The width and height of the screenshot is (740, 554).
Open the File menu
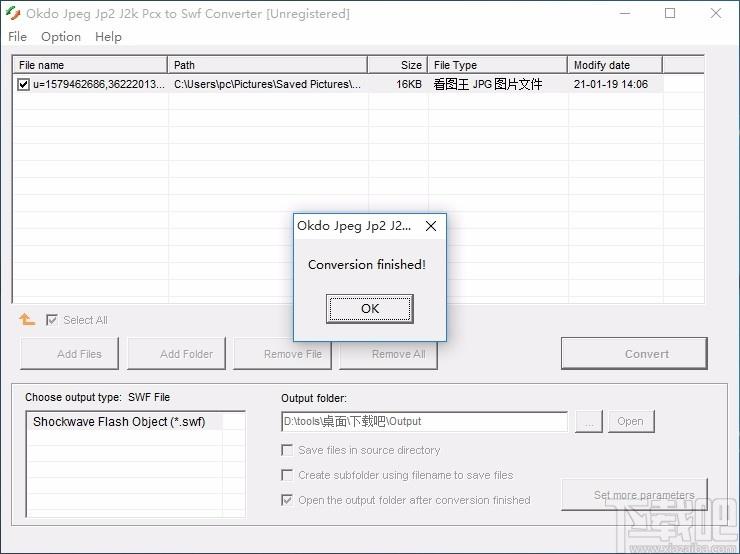pyautogui.click(x=17, y=37)
